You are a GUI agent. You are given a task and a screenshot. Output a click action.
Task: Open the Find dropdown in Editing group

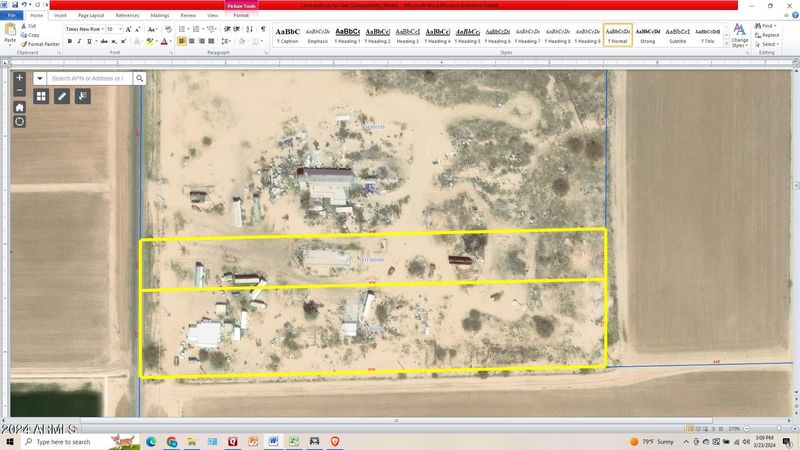coord(767,25)
